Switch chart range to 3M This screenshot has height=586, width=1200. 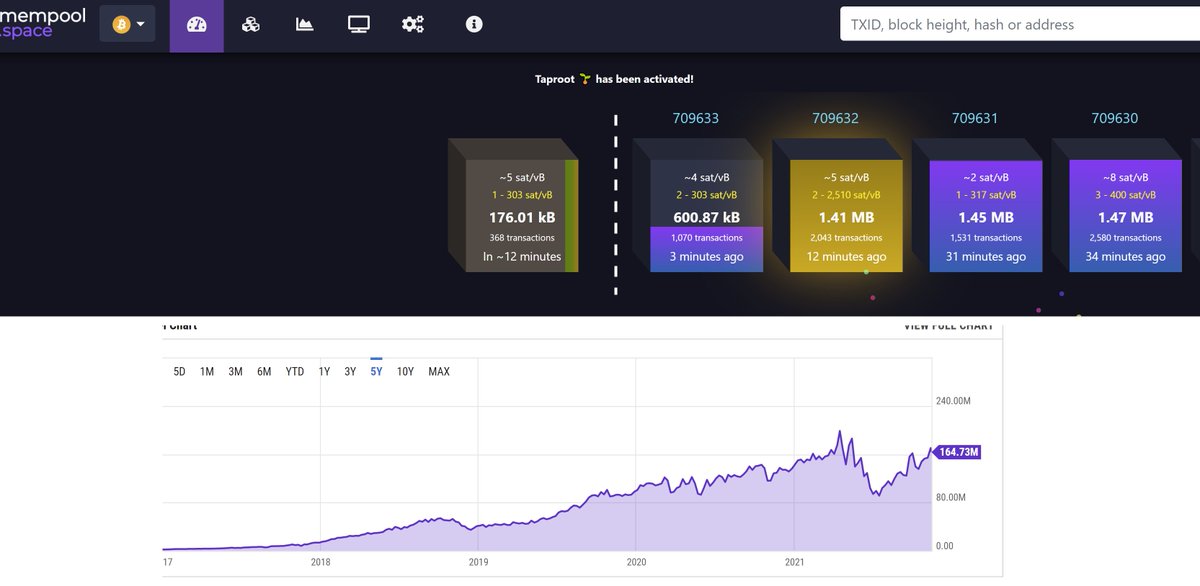(235, 371)
